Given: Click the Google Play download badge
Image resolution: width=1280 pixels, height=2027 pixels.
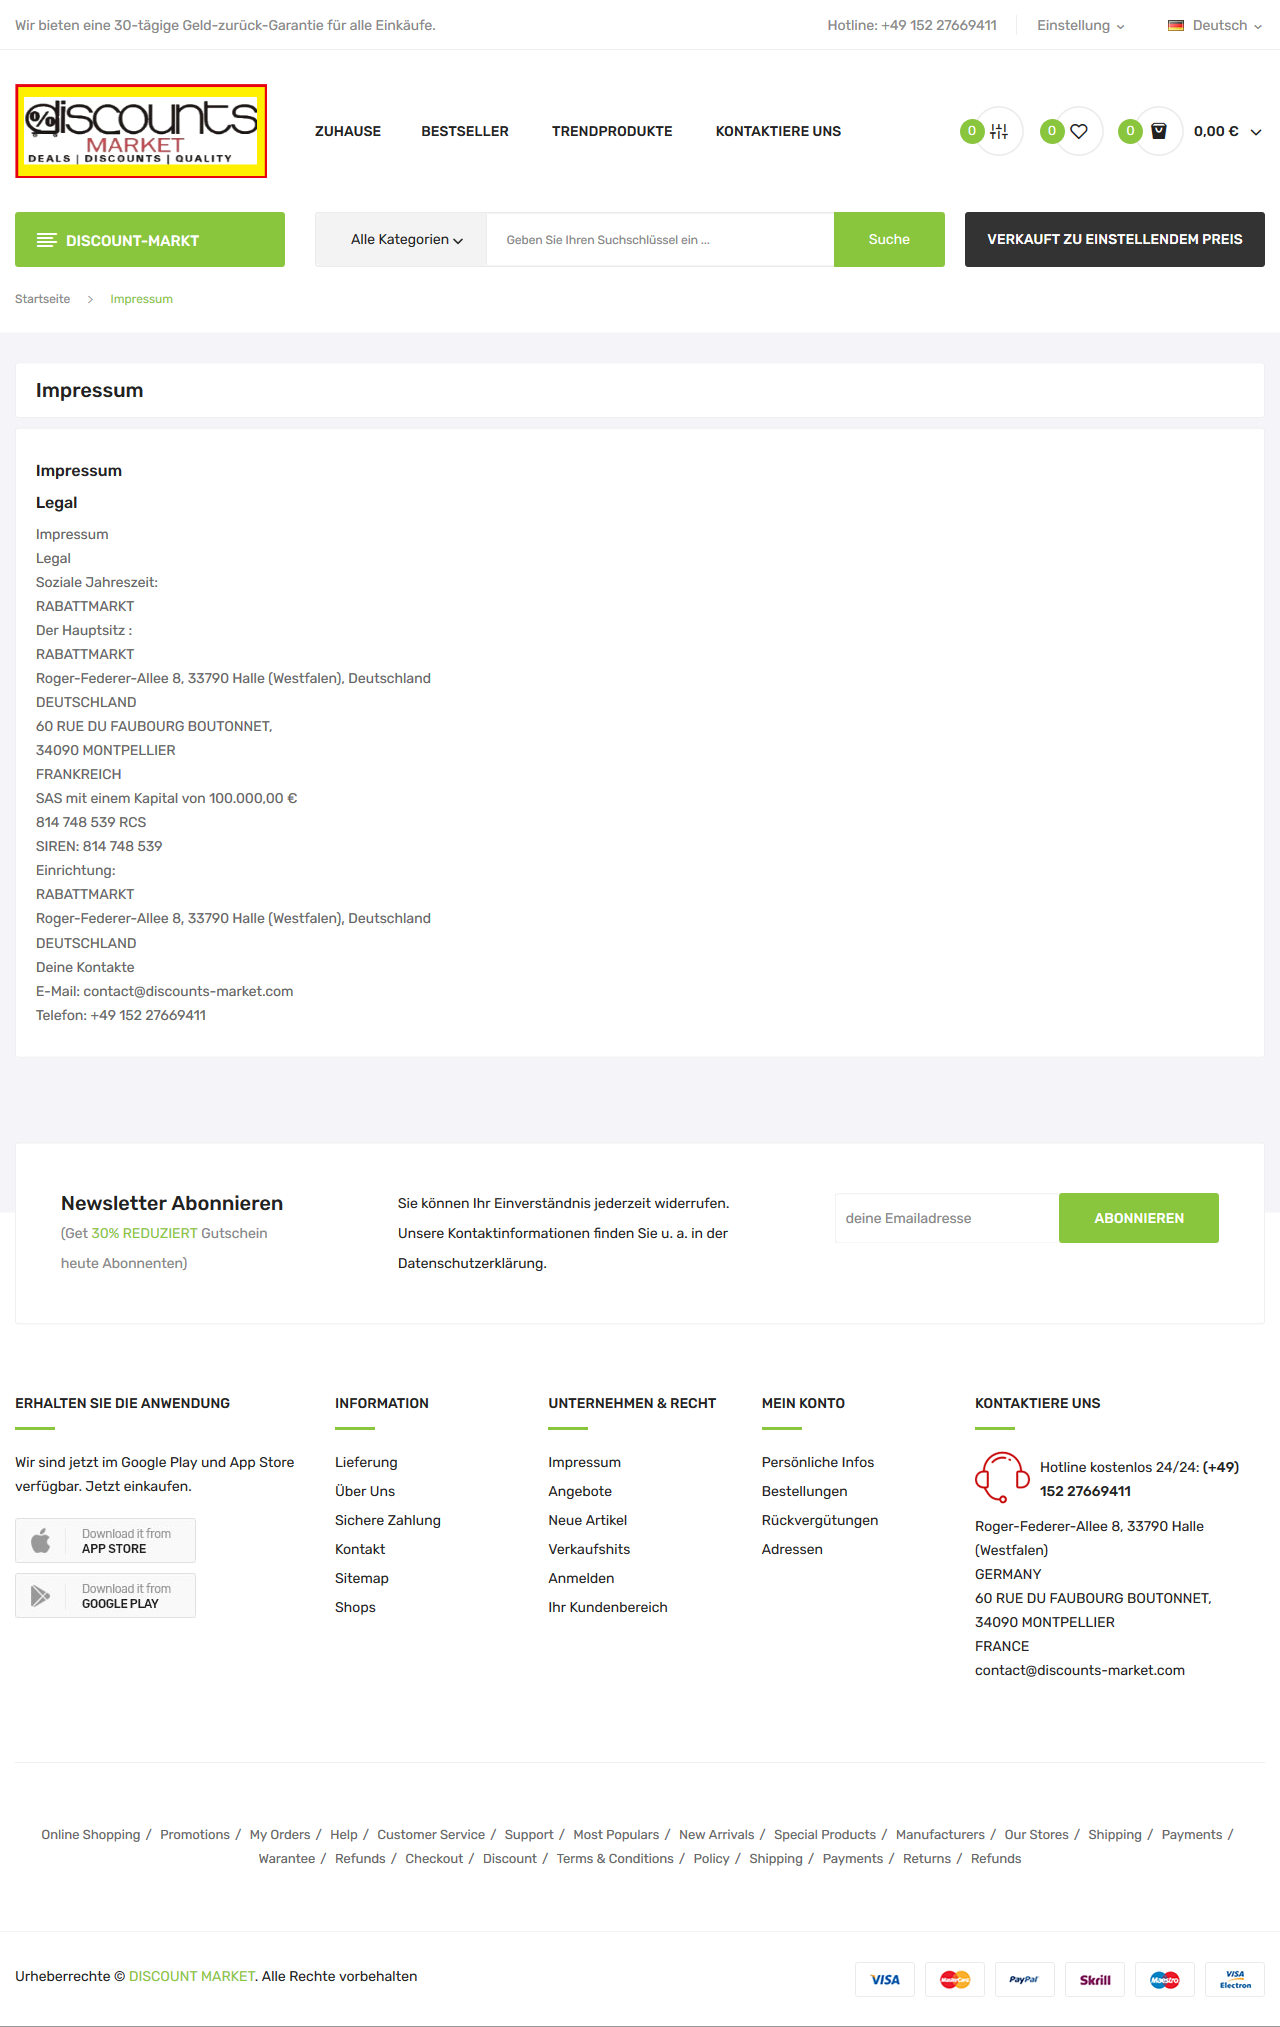Looking at the screenshot, I should point(105,1595).
